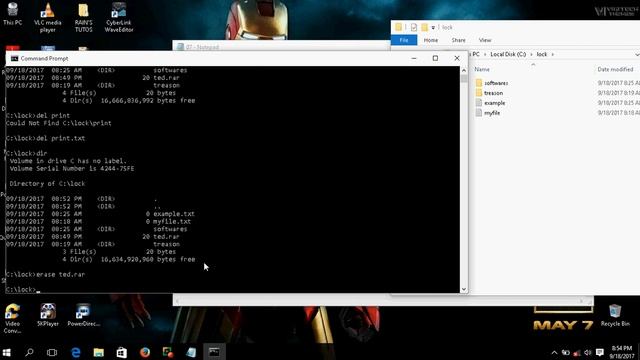Launch CyberLink WaveEditor desktop shortcut
640x360 pixels.
119,17
